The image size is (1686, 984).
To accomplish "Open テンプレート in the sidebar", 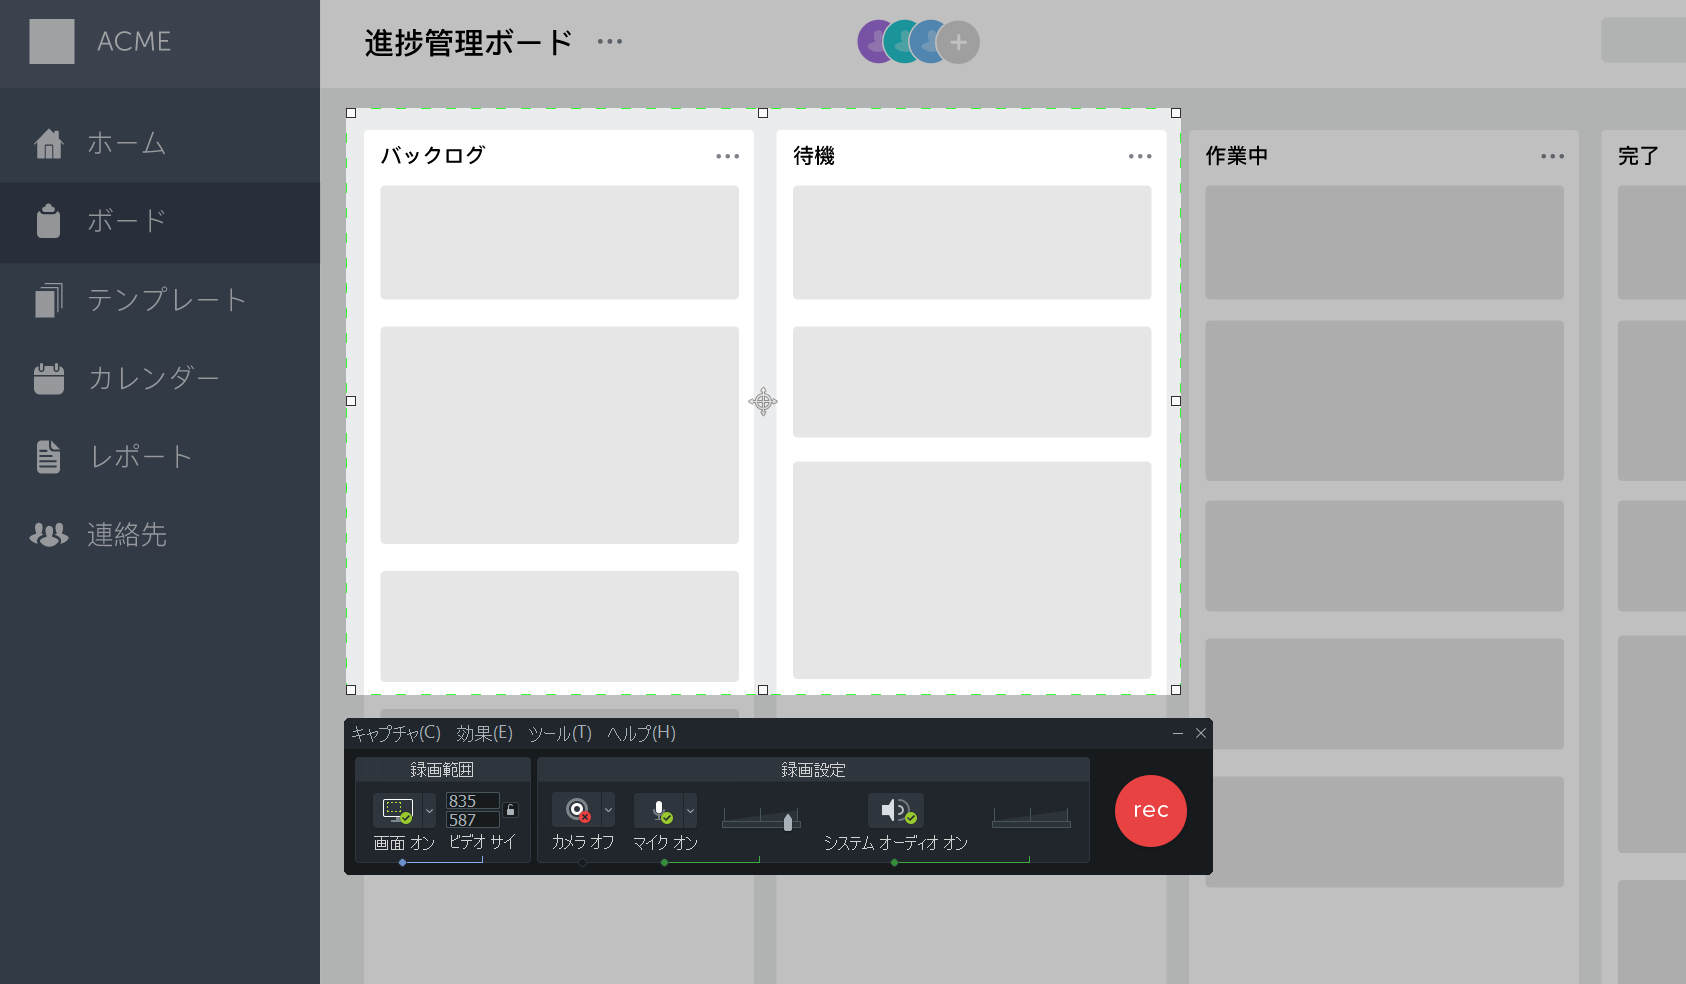I will pyautogui.click(x=160, y=300).
